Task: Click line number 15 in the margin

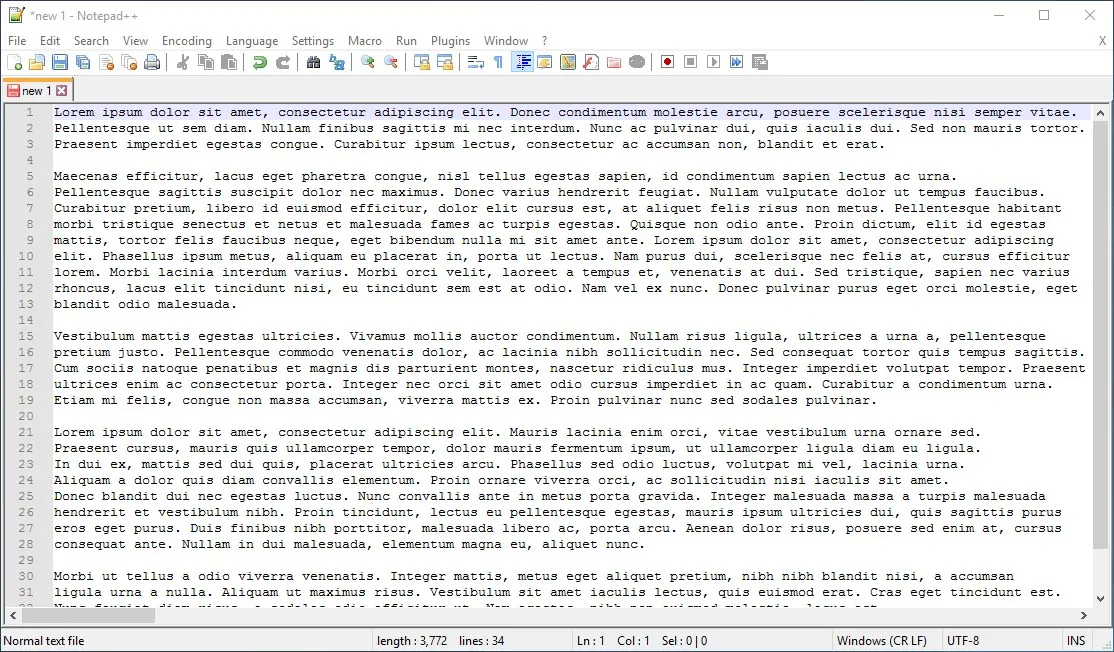Action: tap(26, 336)
